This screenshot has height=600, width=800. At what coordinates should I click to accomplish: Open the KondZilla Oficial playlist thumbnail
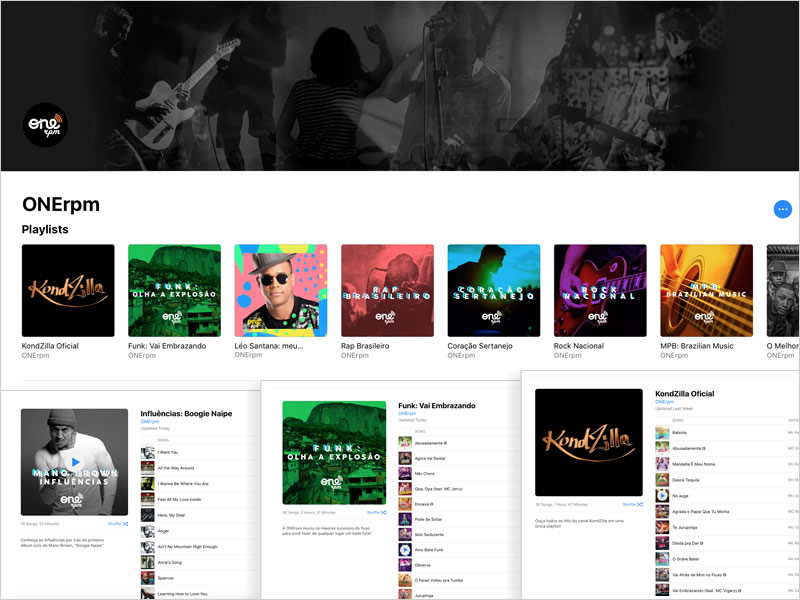tap(68, 291)
